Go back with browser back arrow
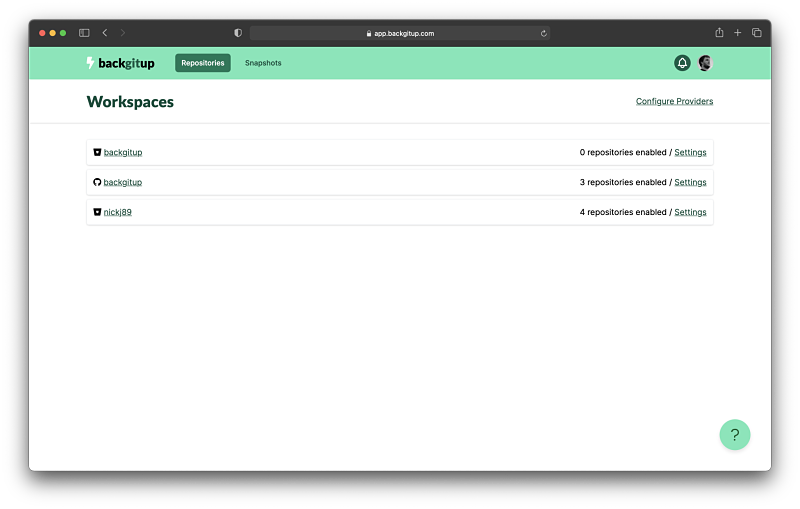Image resolution: width=800 pixels, height=509 pixels. 105,33
